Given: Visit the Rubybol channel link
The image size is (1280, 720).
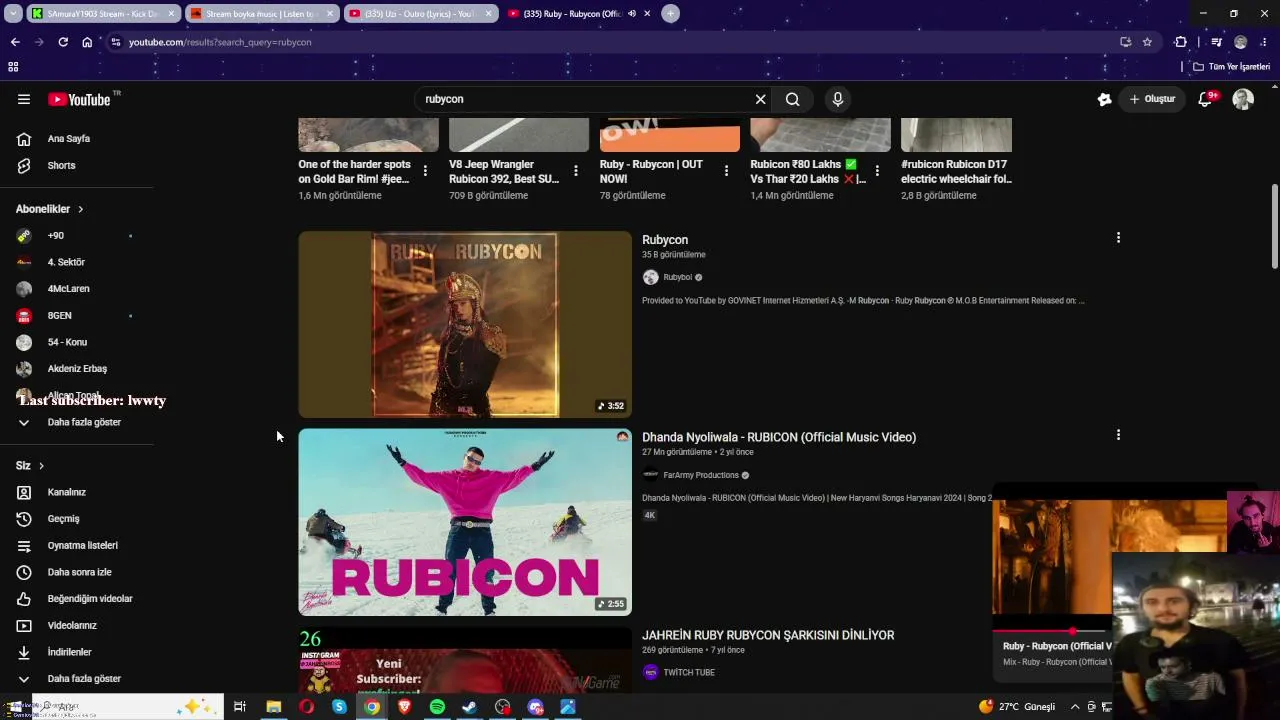Looking at the screenshot, I should pos(677,277).
